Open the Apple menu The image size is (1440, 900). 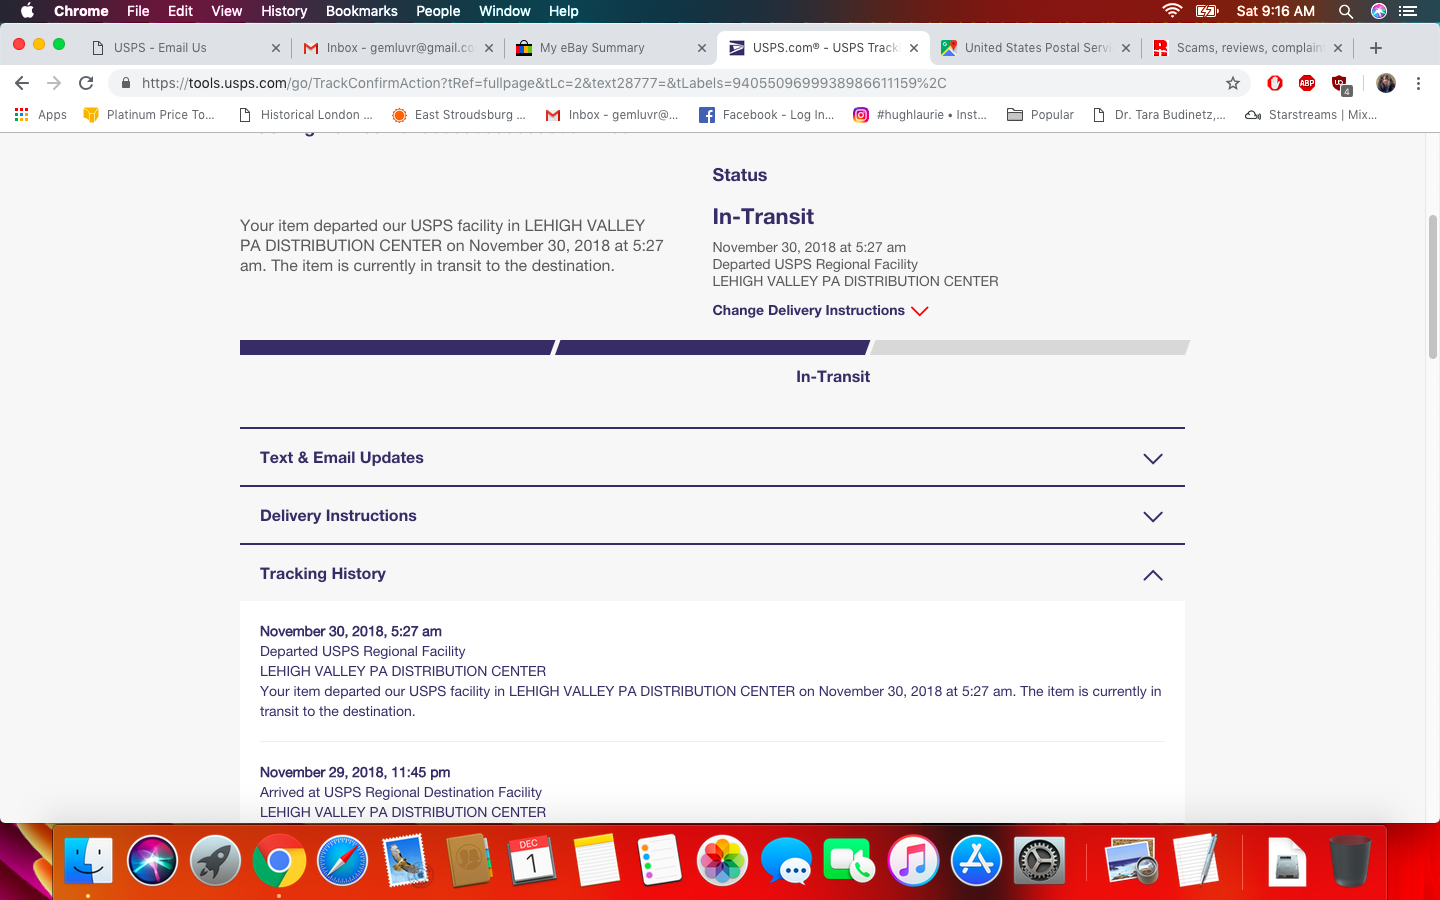point(27,11)
